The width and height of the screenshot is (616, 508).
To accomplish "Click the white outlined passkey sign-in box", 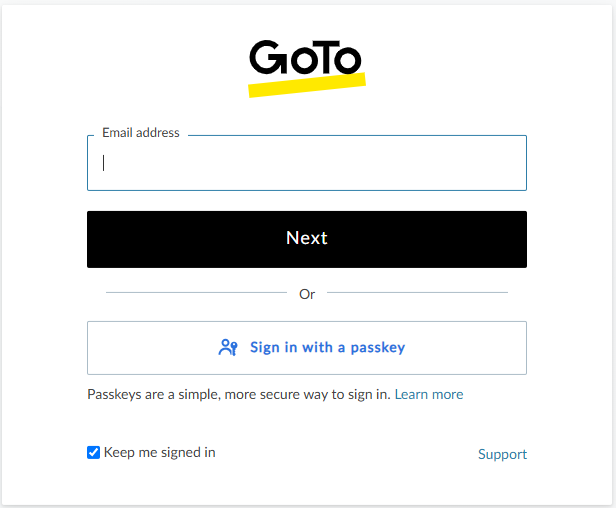I will [x=307, y=348].
